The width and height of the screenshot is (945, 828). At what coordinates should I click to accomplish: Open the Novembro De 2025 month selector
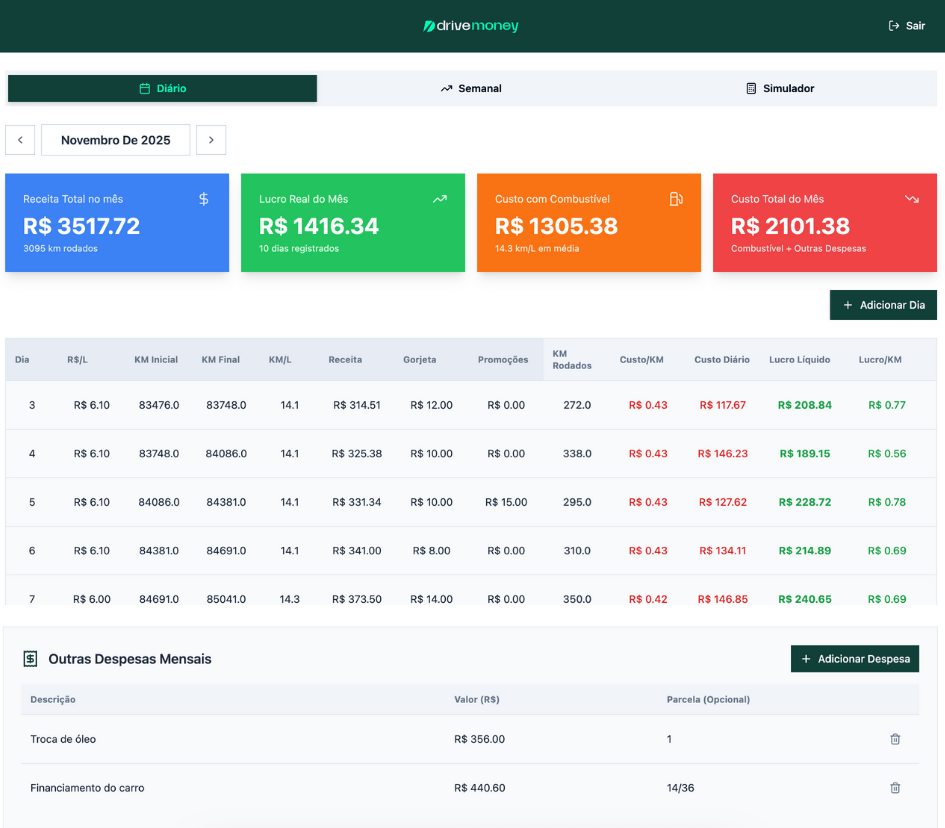click(x=115, y=140)
